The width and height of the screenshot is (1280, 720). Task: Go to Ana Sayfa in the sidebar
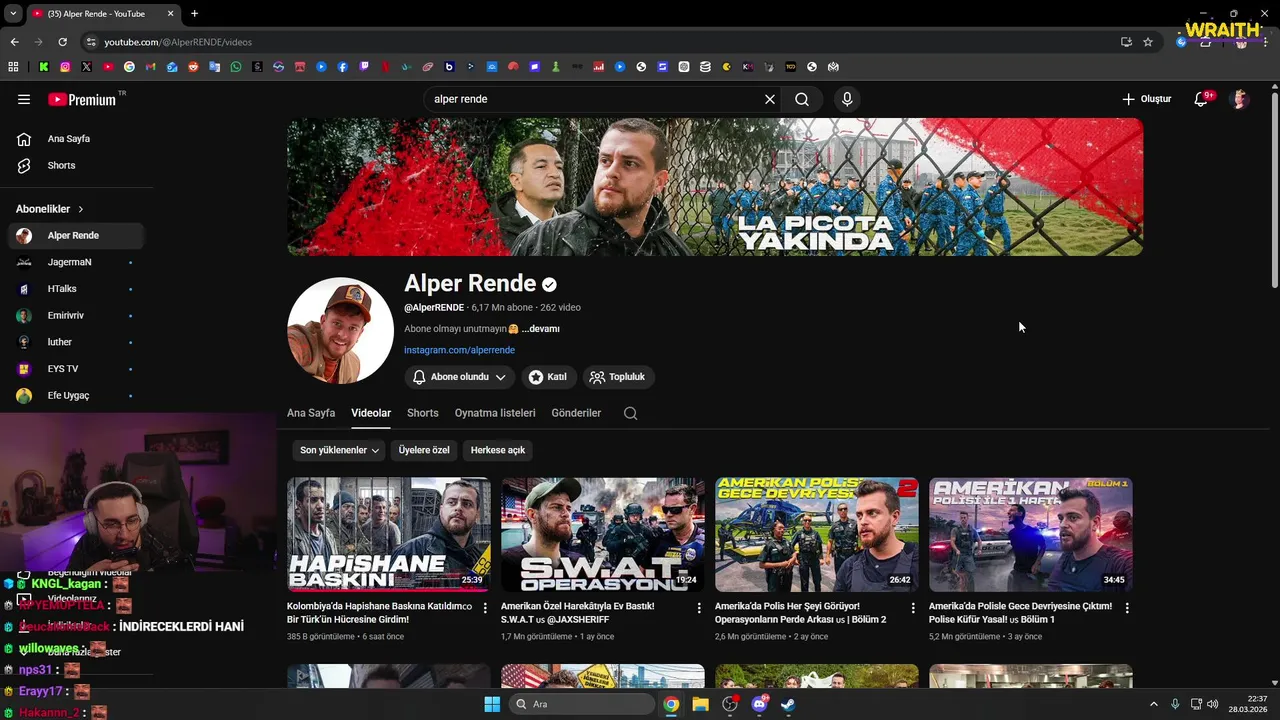pos(76,139)
